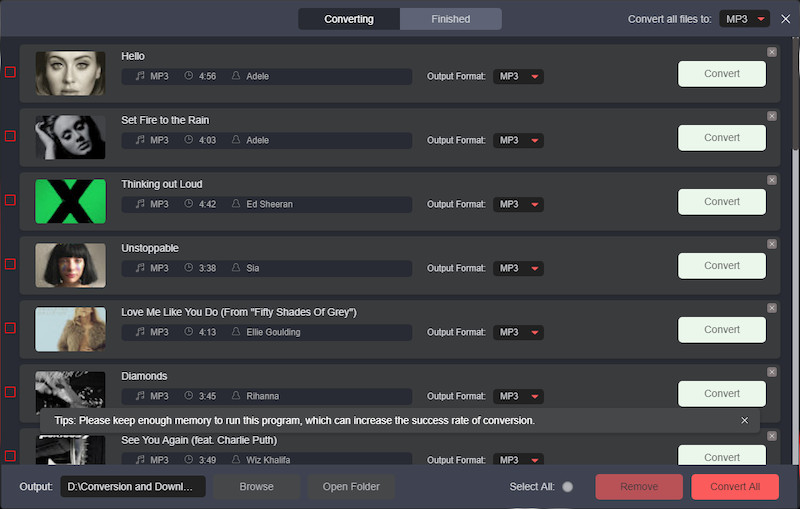Screen dimensions: 800x509
Task: Click the artist icon next to Rihanna
Action: click(x=236, y=395)
